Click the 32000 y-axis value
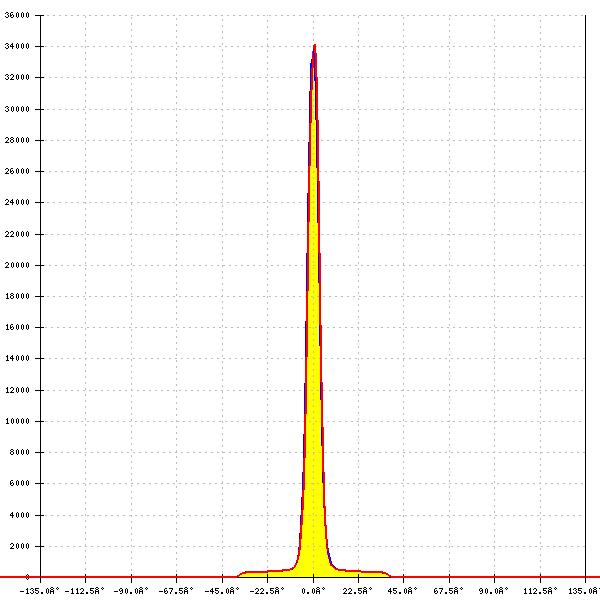The image size is (600, 600). tap(17, 77)
